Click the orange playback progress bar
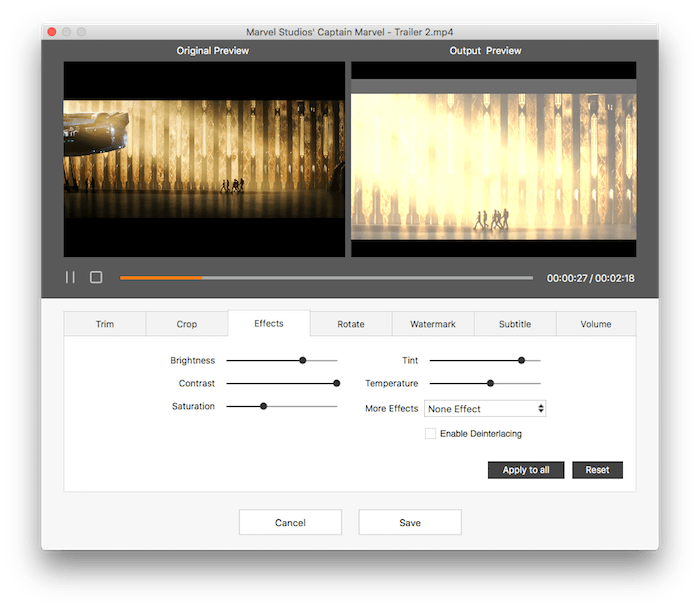Viewport: 700px width, 609px height. click(x=326, y=278)
